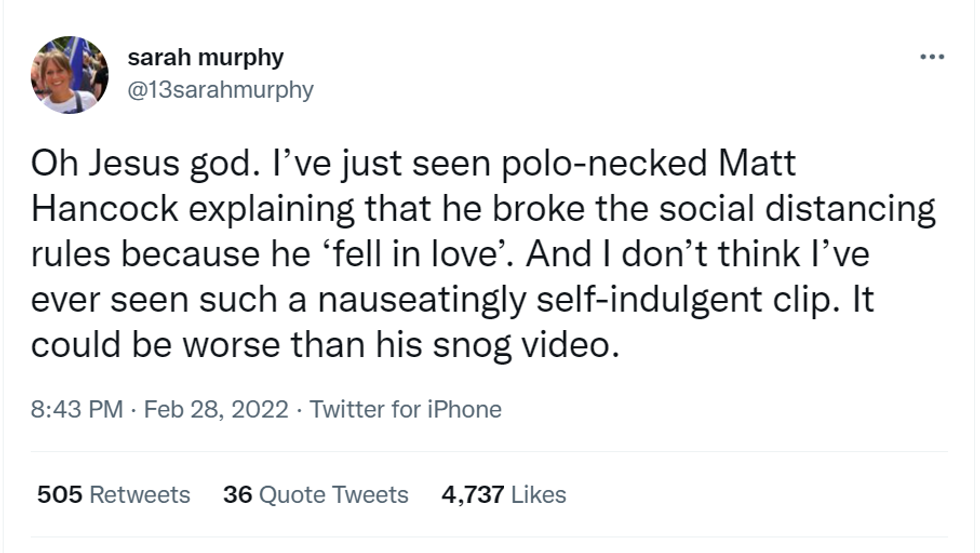Click the 8:43 PM timestamp

77,409
